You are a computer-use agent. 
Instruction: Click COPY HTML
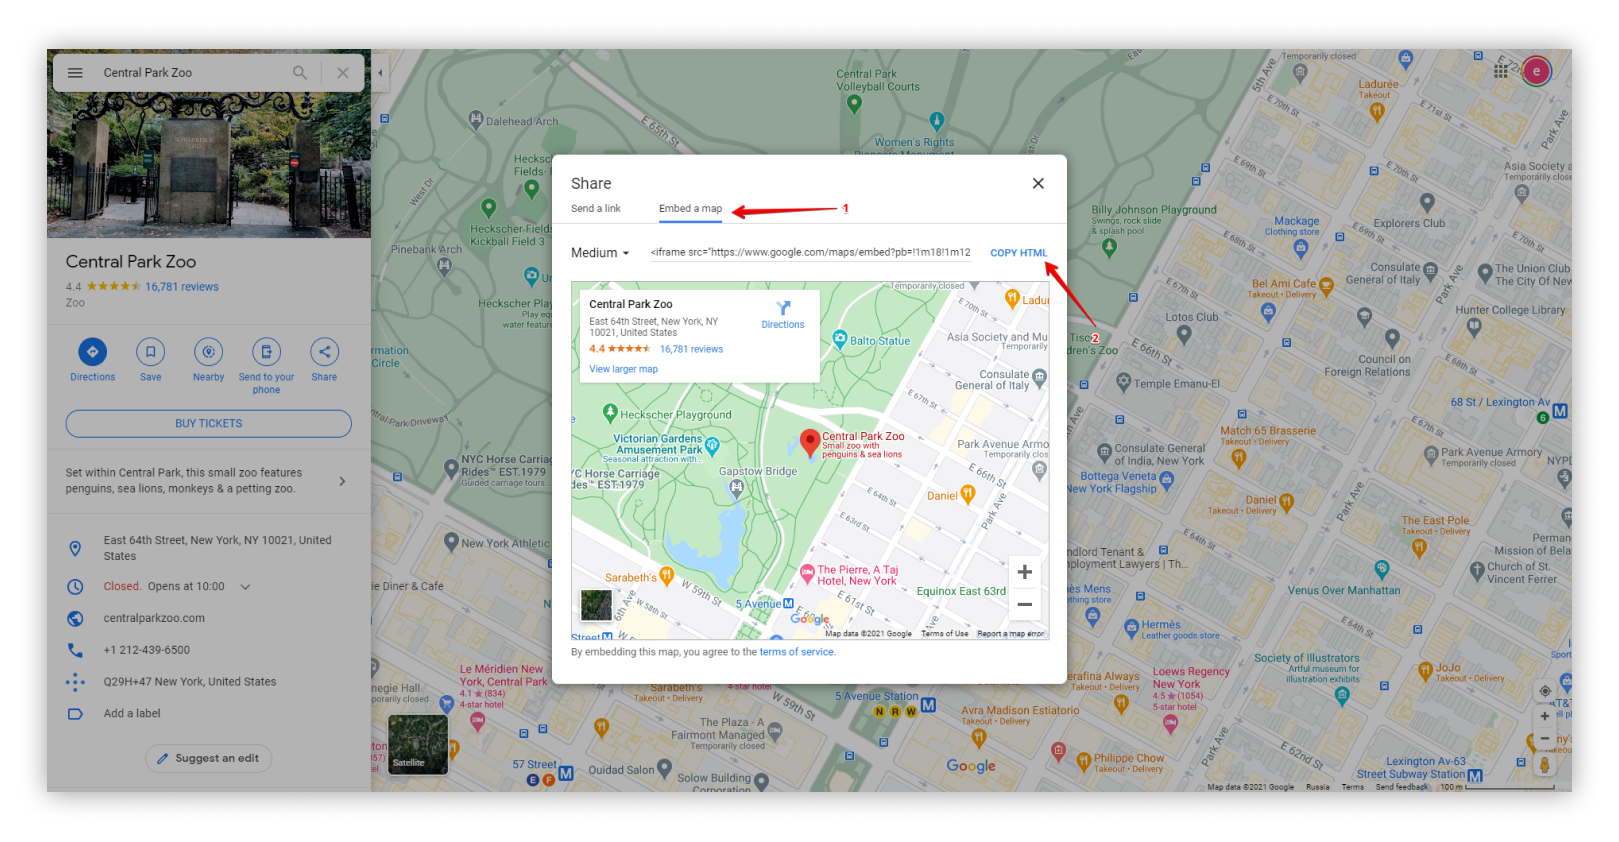click(x=1019, y=253)
